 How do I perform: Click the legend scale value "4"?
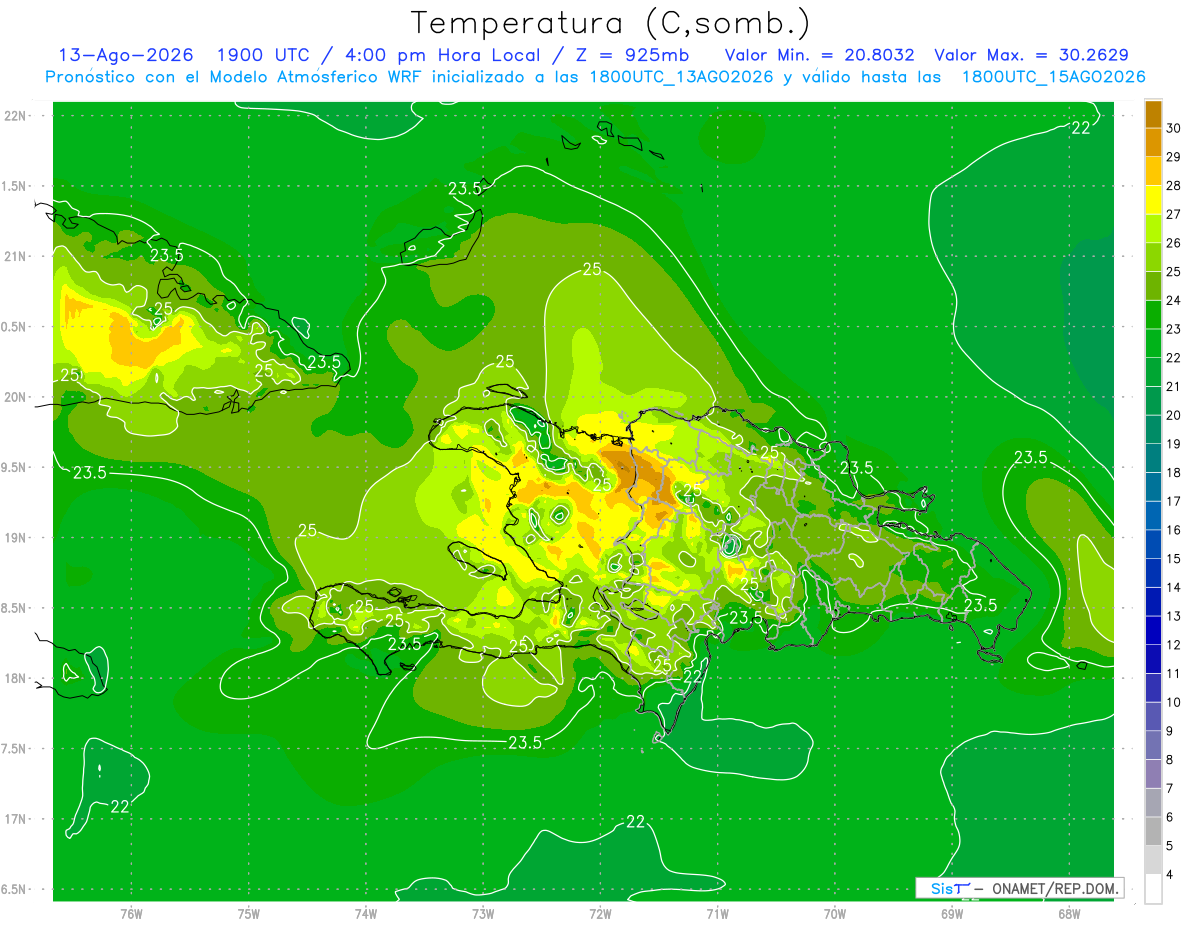[x=1169, y=874]
